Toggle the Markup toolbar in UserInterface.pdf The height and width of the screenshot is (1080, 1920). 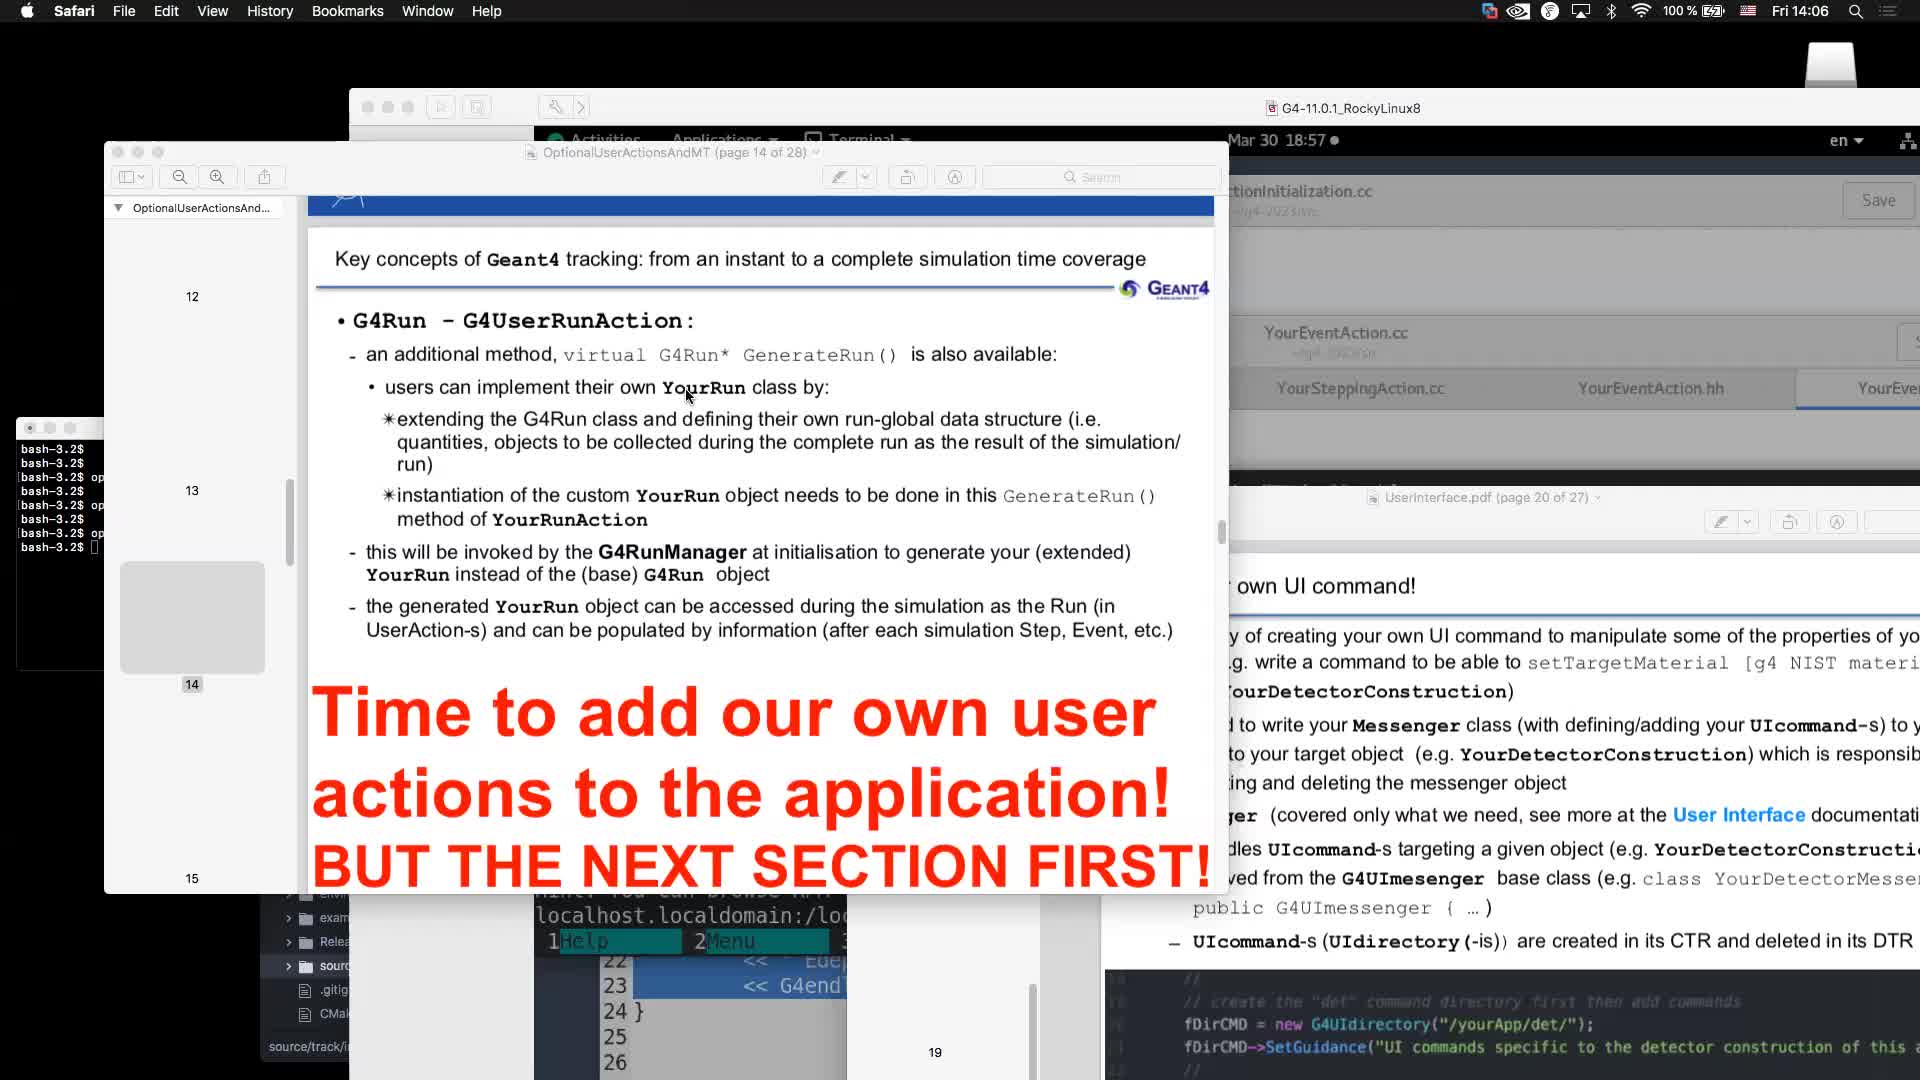click(x=1838, y=521)
